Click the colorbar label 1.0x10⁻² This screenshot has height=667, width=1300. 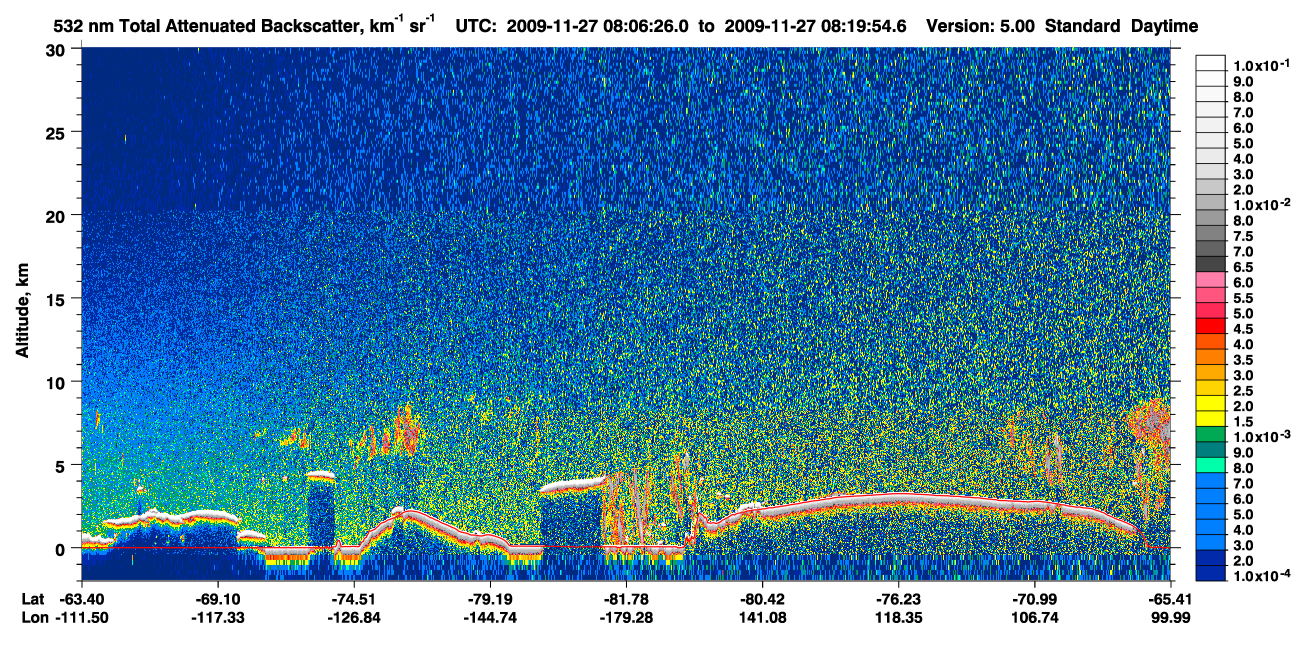[1263, 203]
